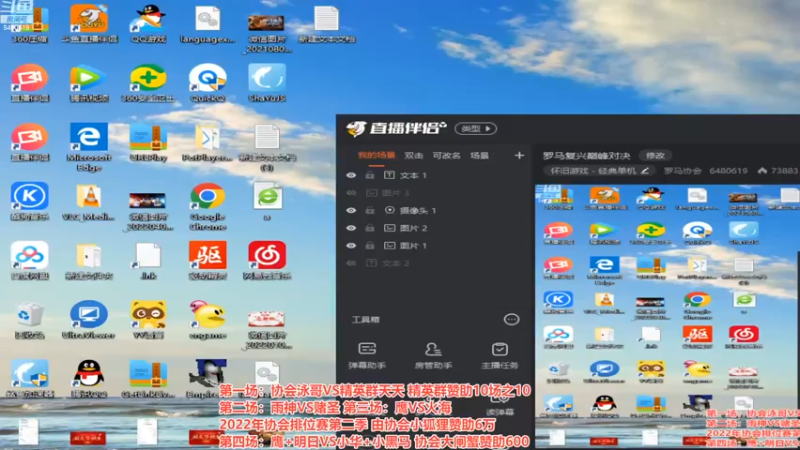The width and height of the screenshot is (800, 450).
Task: Open the QQ游戏 penguin shortcut
Action: pos(148,23)
